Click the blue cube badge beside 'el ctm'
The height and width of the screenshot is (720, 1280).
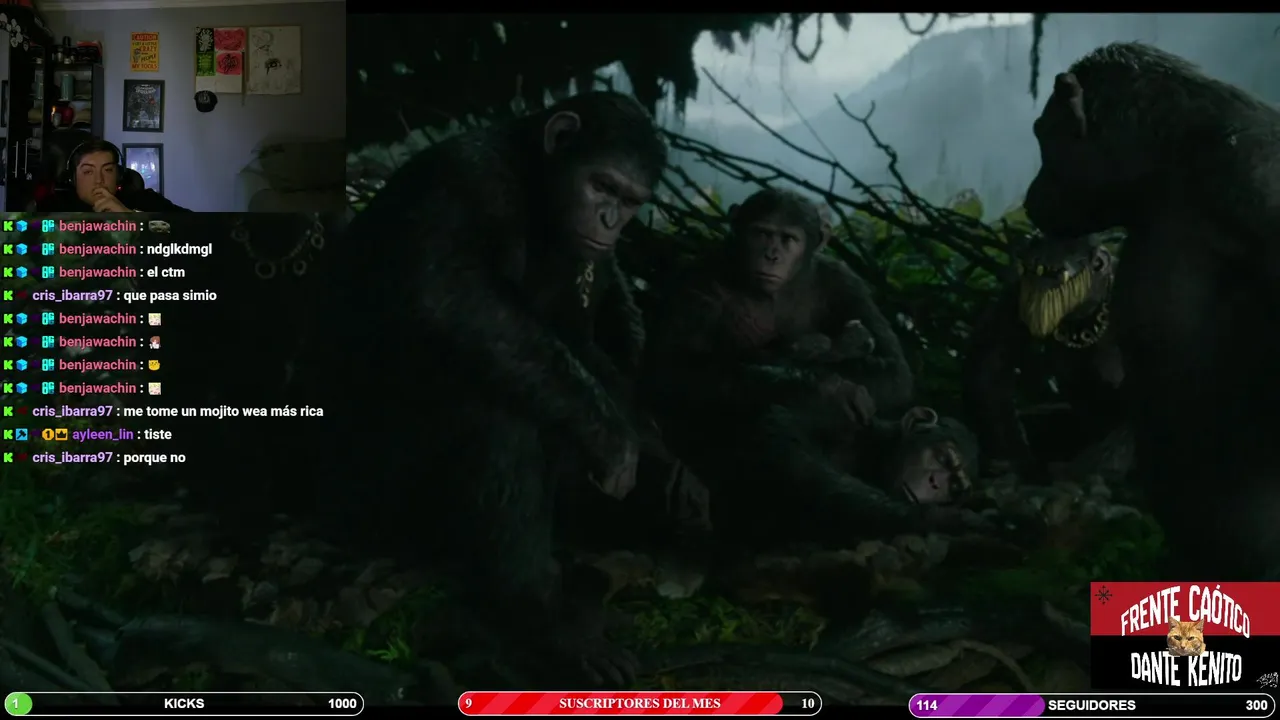coord(22,272)
